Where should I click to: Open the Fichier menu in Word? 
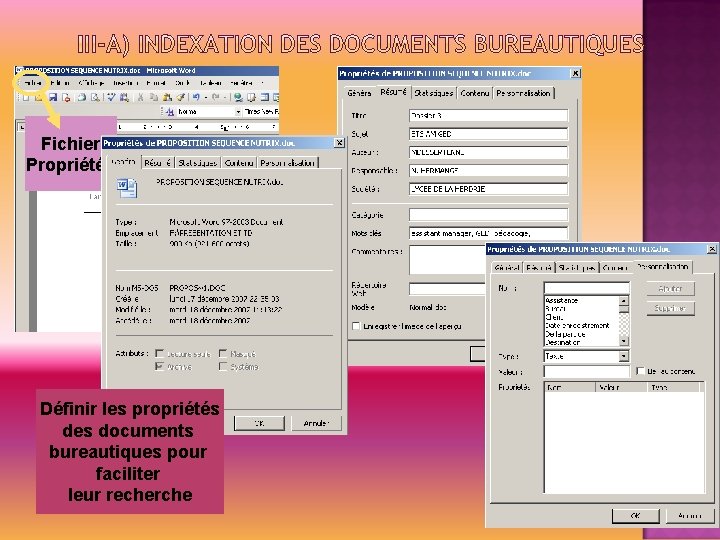(33, 83)
